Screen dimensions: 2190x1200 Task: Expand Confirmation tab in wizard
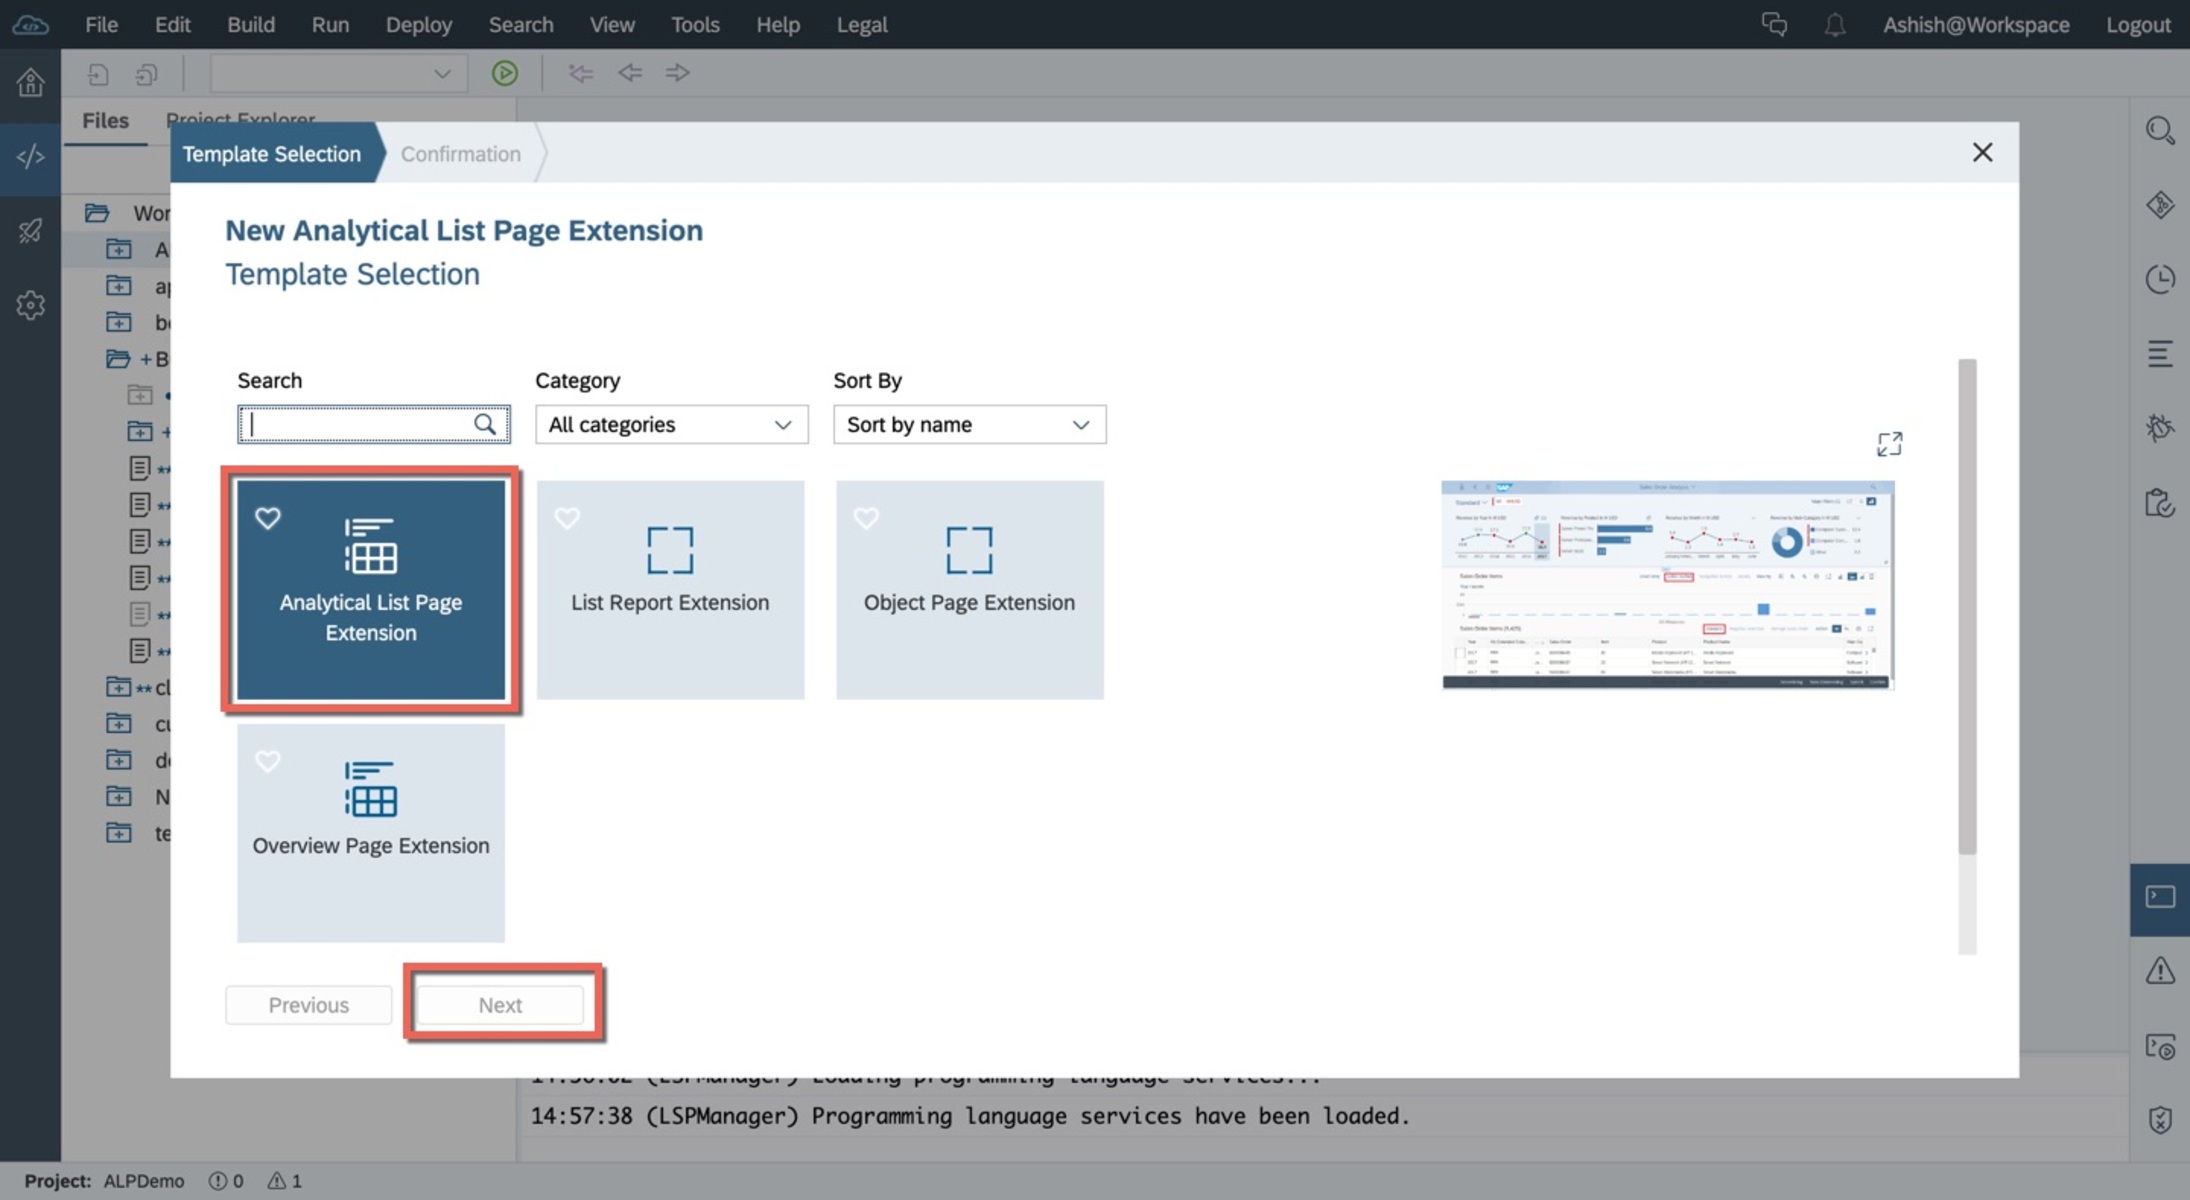click(x=461, y=152)
